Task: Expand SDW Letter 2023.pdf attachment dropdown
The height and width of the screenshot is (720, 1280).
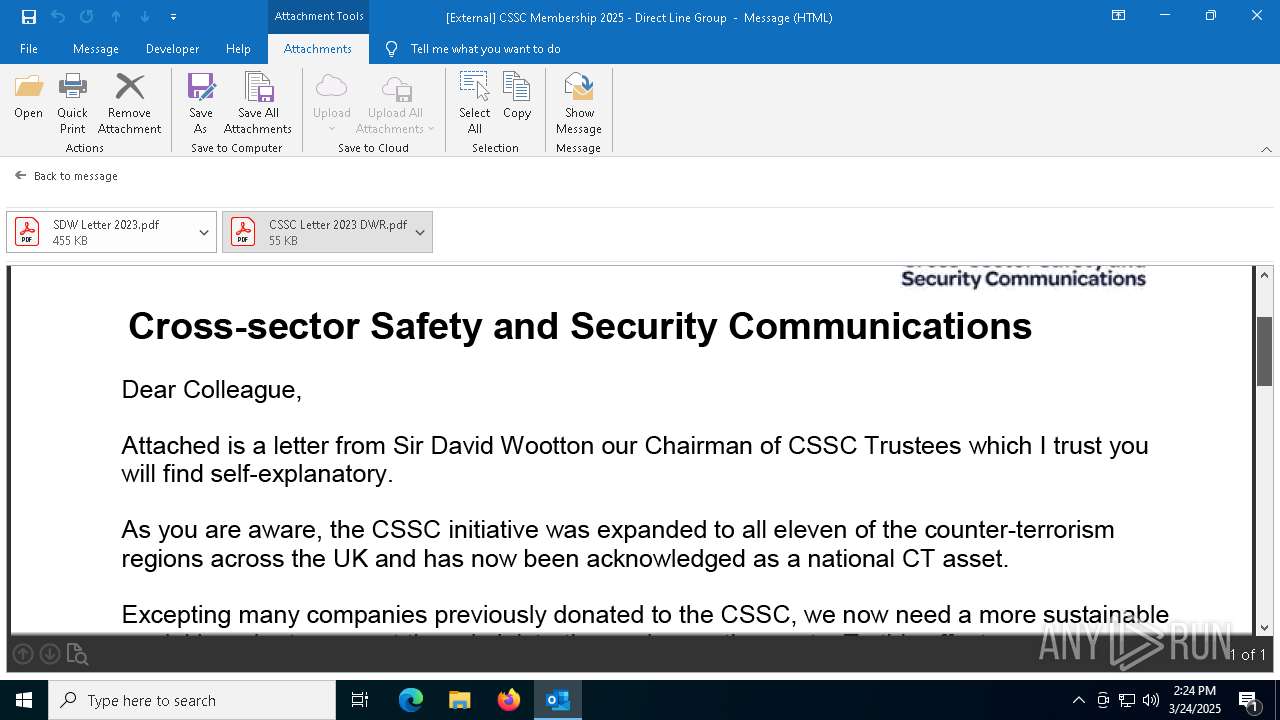Action: click(x=204, y=232)
